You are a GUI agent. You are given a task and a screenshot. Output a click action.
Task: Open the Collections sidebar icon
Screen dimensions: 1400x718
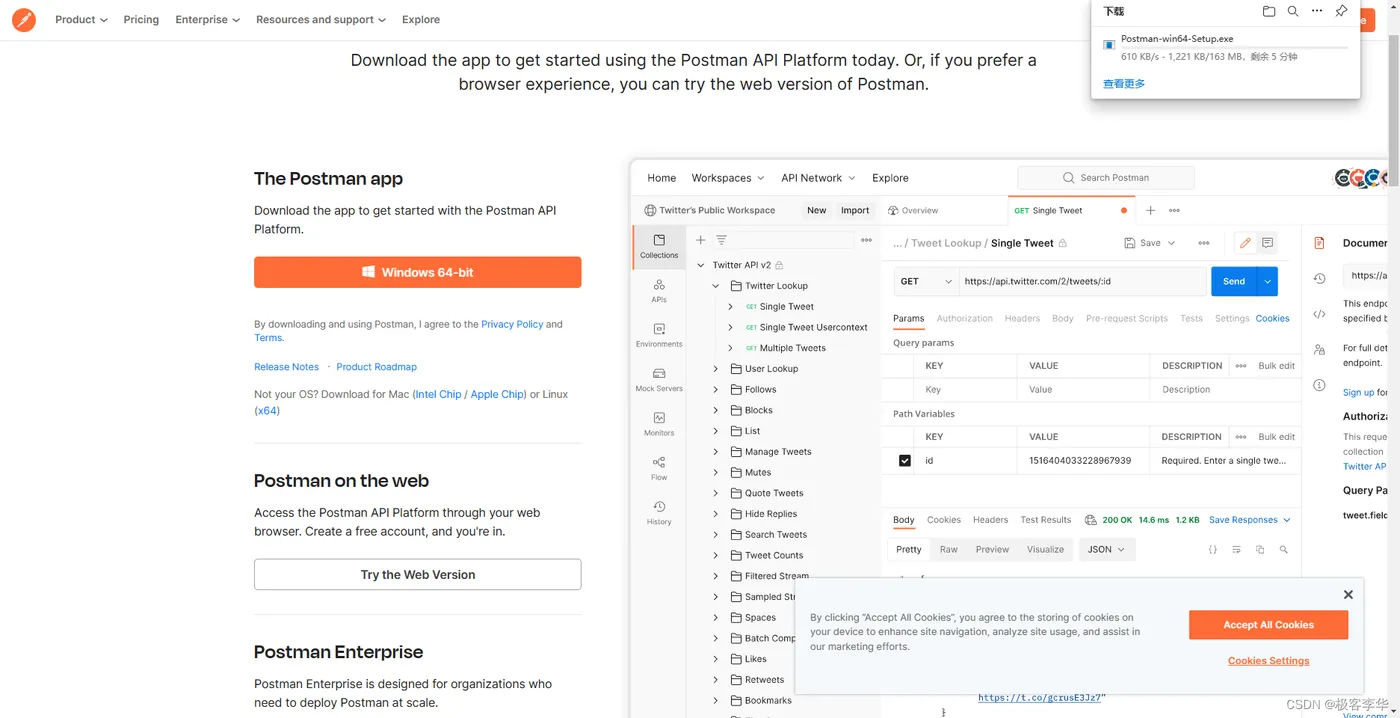659,246
